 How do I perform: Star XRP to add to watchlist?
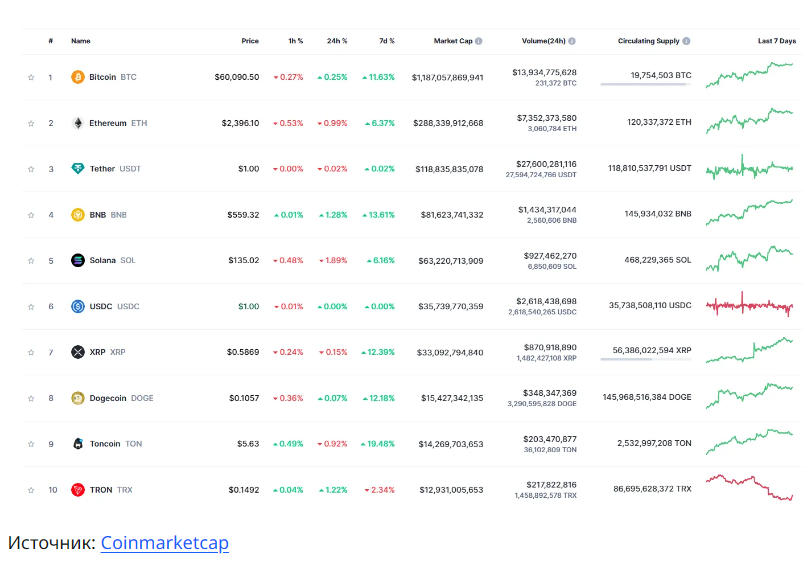31,353
